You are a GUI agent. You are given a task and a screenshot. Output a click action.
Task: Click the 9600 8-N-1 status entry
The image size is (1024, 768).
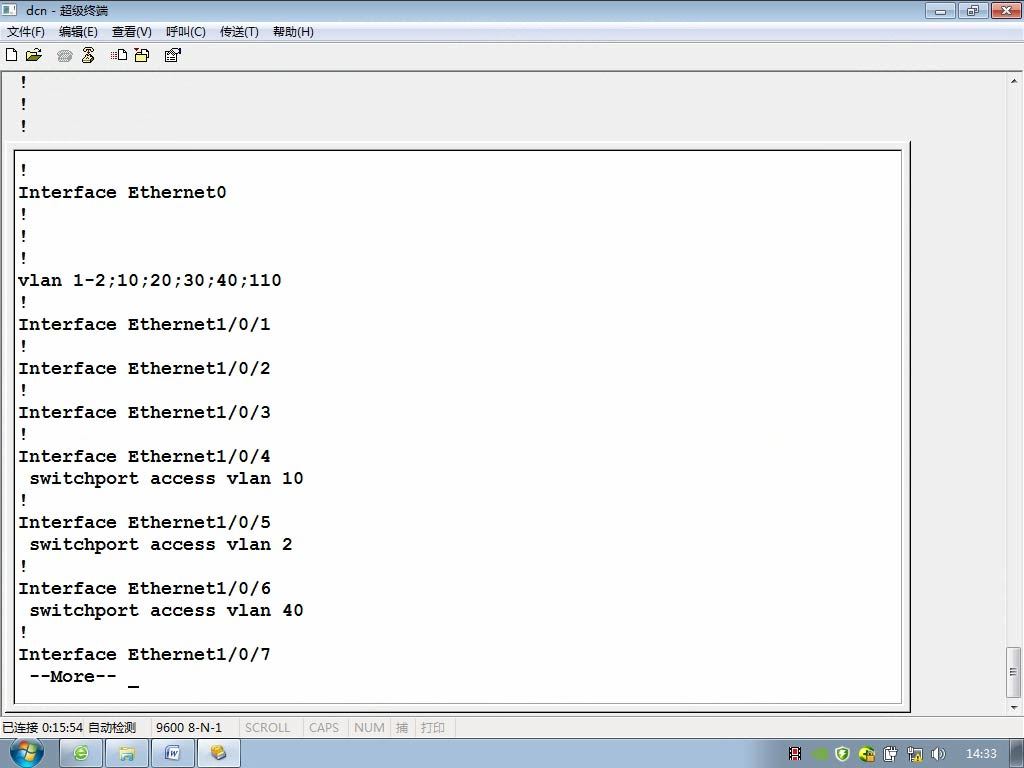[x=189, y=727]
